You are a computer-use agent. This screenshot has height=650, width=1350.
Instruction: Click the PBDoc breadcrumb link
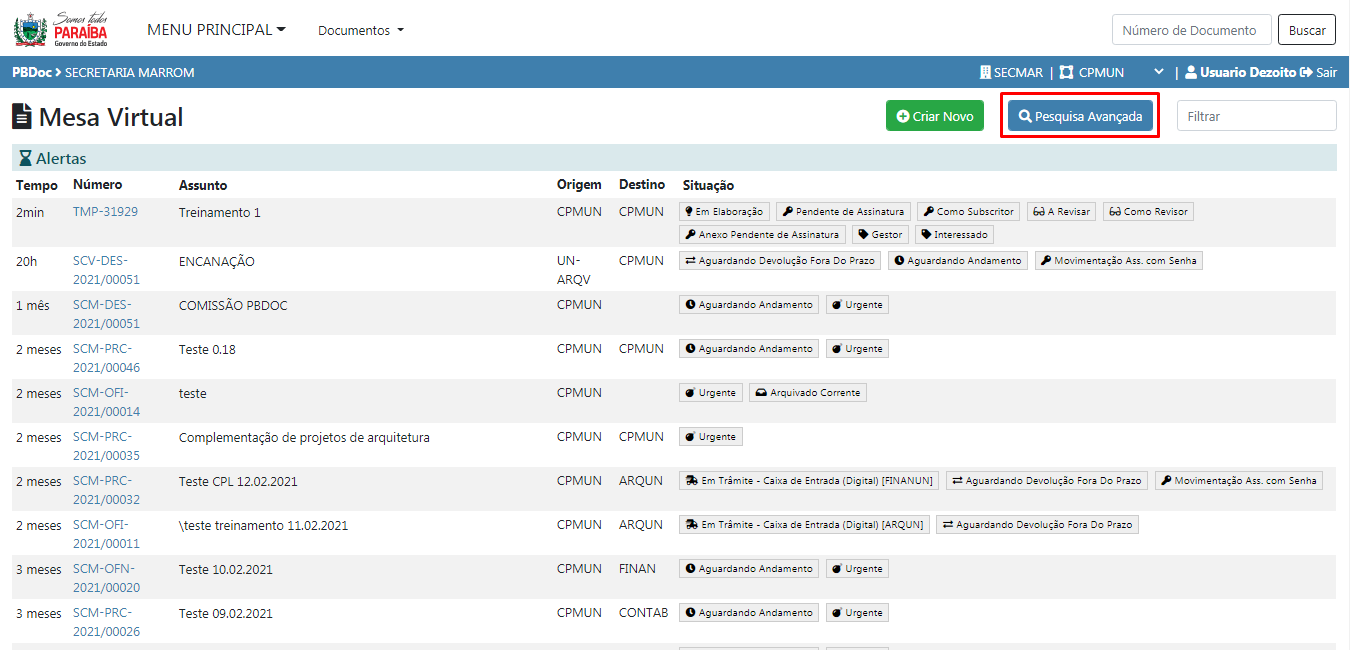31,73
